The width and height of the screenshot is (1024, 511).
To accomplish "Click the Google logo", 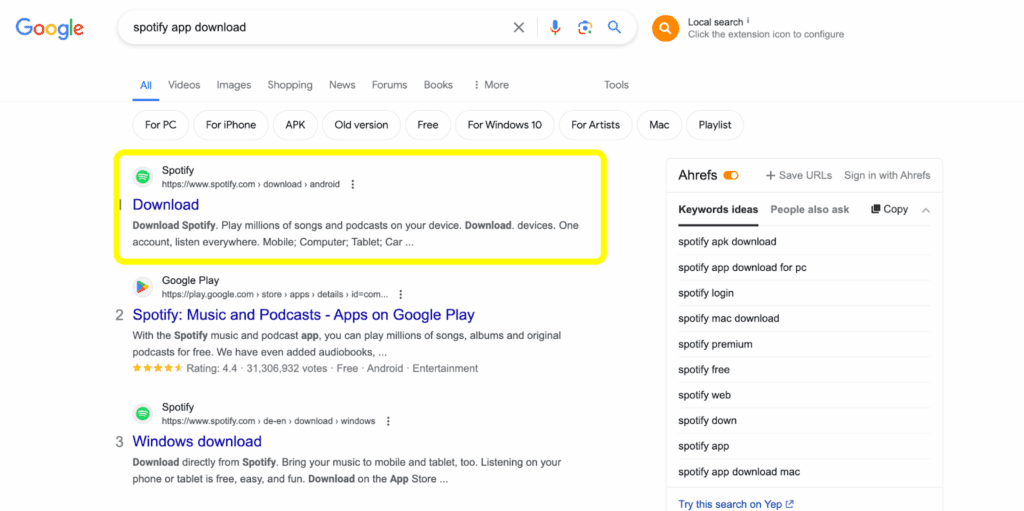I will 50,27.
